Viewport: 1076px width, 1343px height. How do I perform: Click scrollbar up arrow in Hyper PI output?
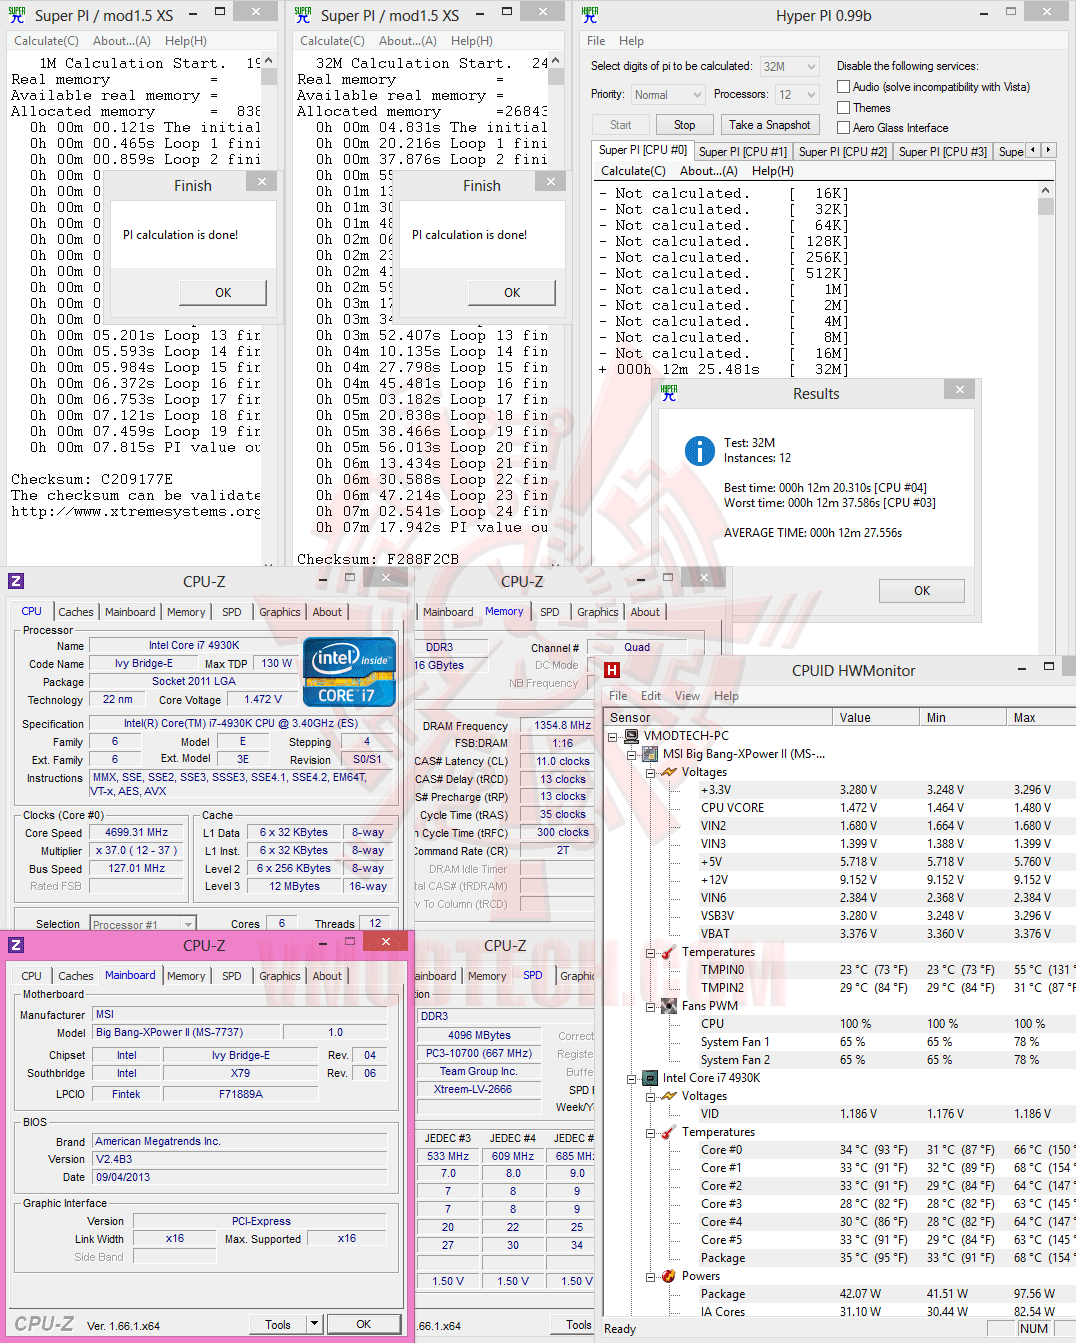(1046, 190)
